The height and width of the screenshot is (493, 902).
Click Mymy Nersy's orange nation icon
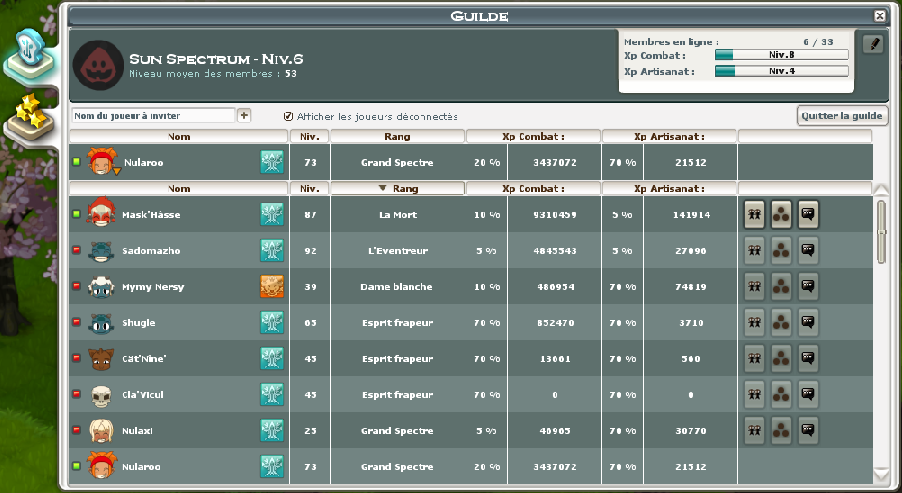coord(272,287)
